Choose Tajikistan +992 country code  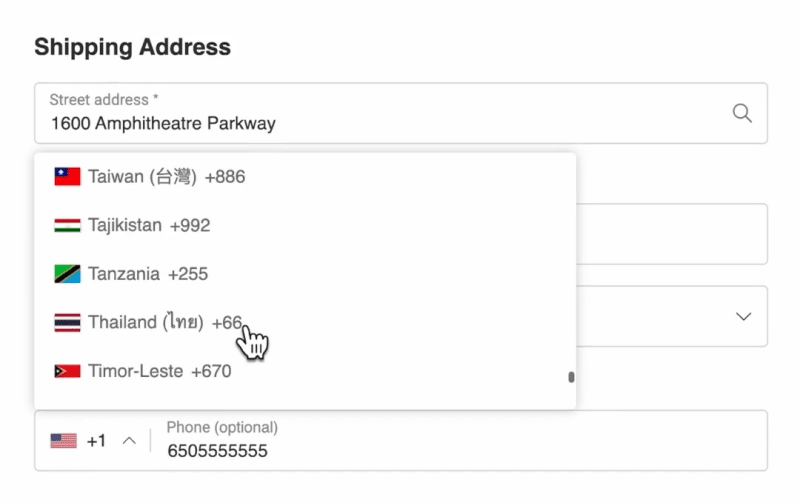(305, 225)
